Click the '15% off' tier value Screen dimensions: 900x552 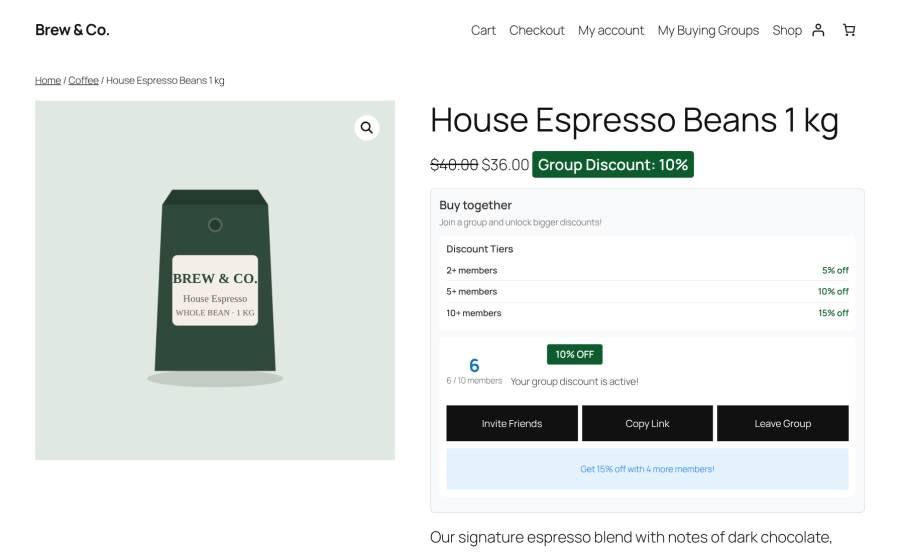(x=833, y=313)
